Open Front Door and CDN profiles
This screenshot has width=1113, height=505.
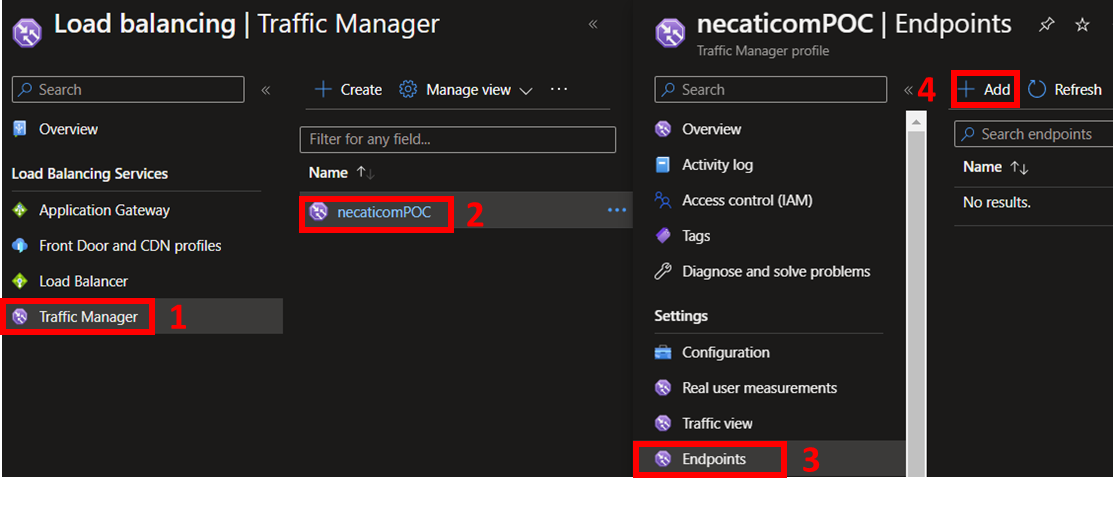pyautogui.click(x=130, y=246)
